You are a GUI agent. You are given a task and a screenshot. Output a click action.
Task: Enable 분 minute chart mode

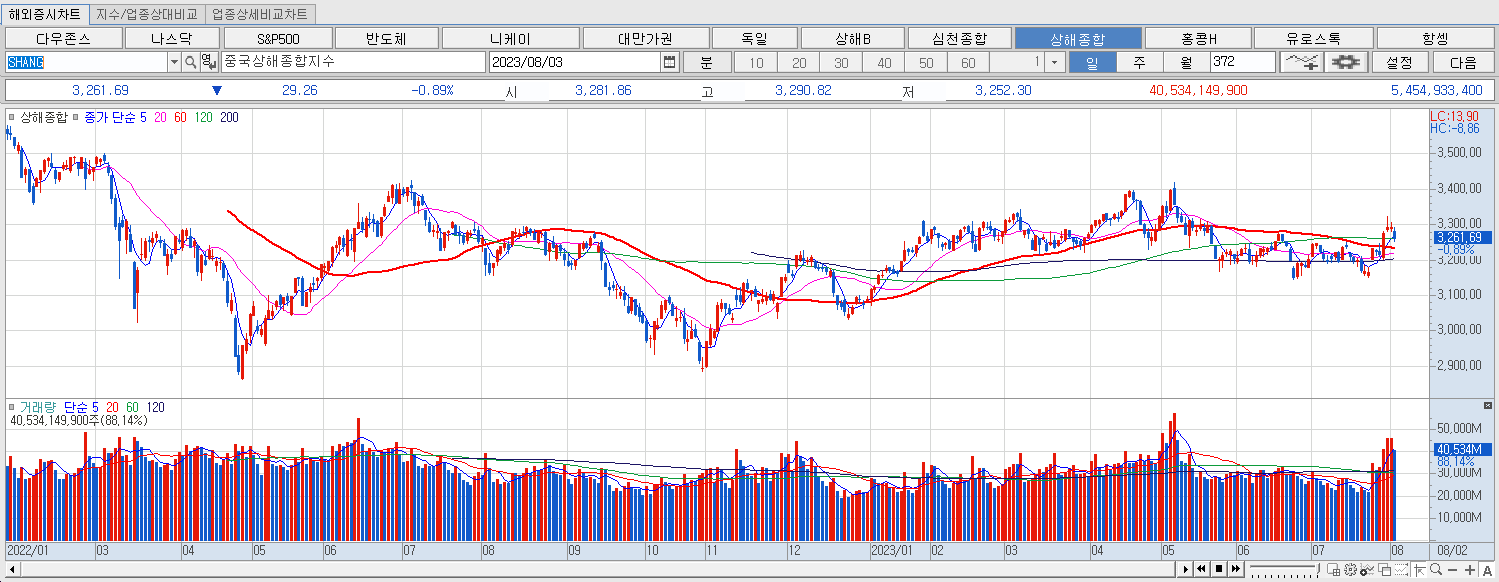706,62
